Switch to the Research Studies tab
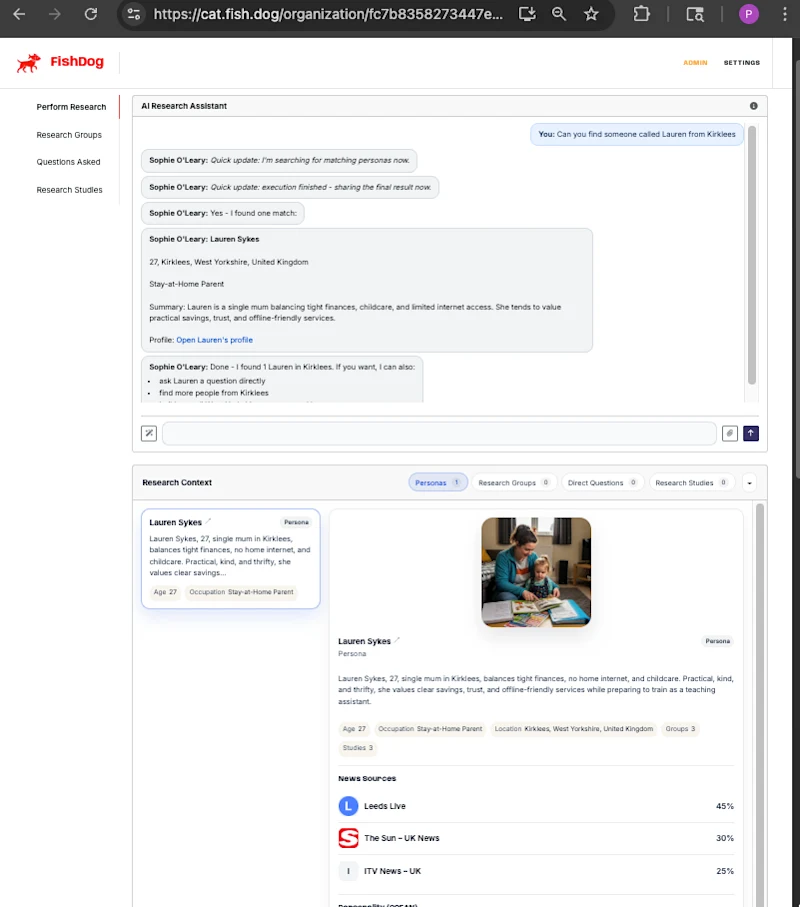 tap(691, 482)
